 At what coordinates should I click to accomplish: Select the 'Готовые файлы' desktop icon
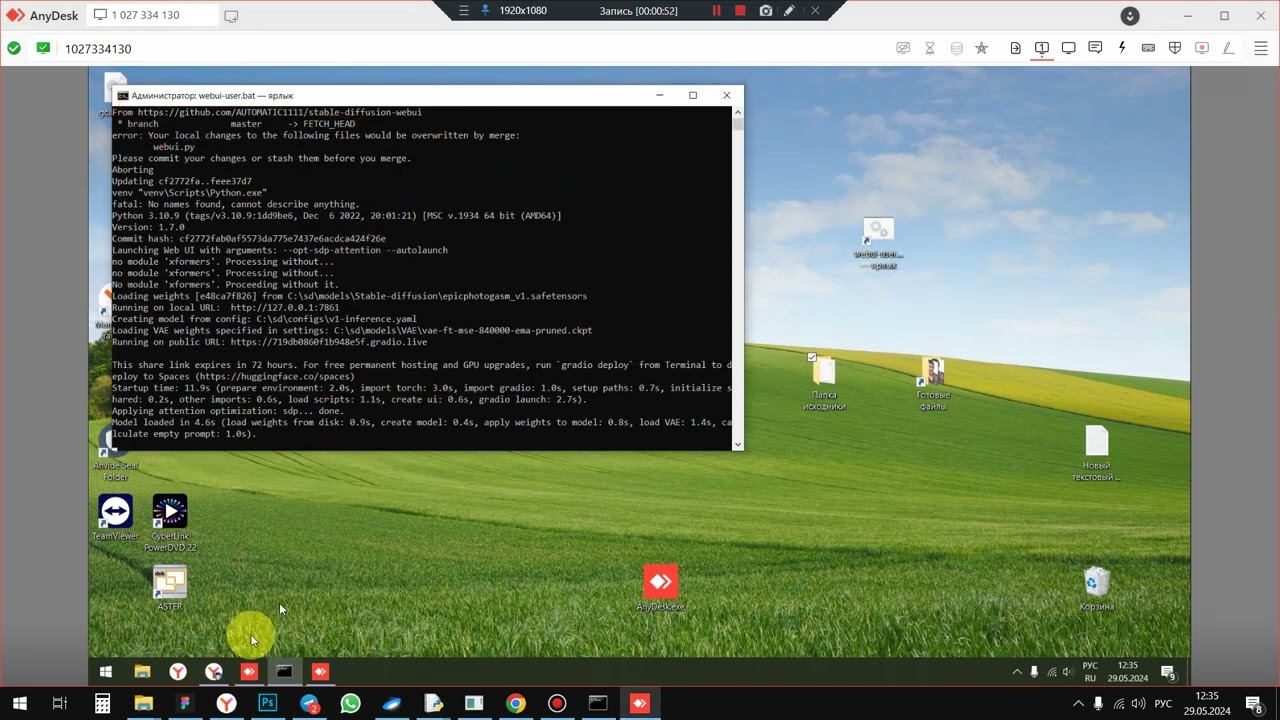(933, 384)
